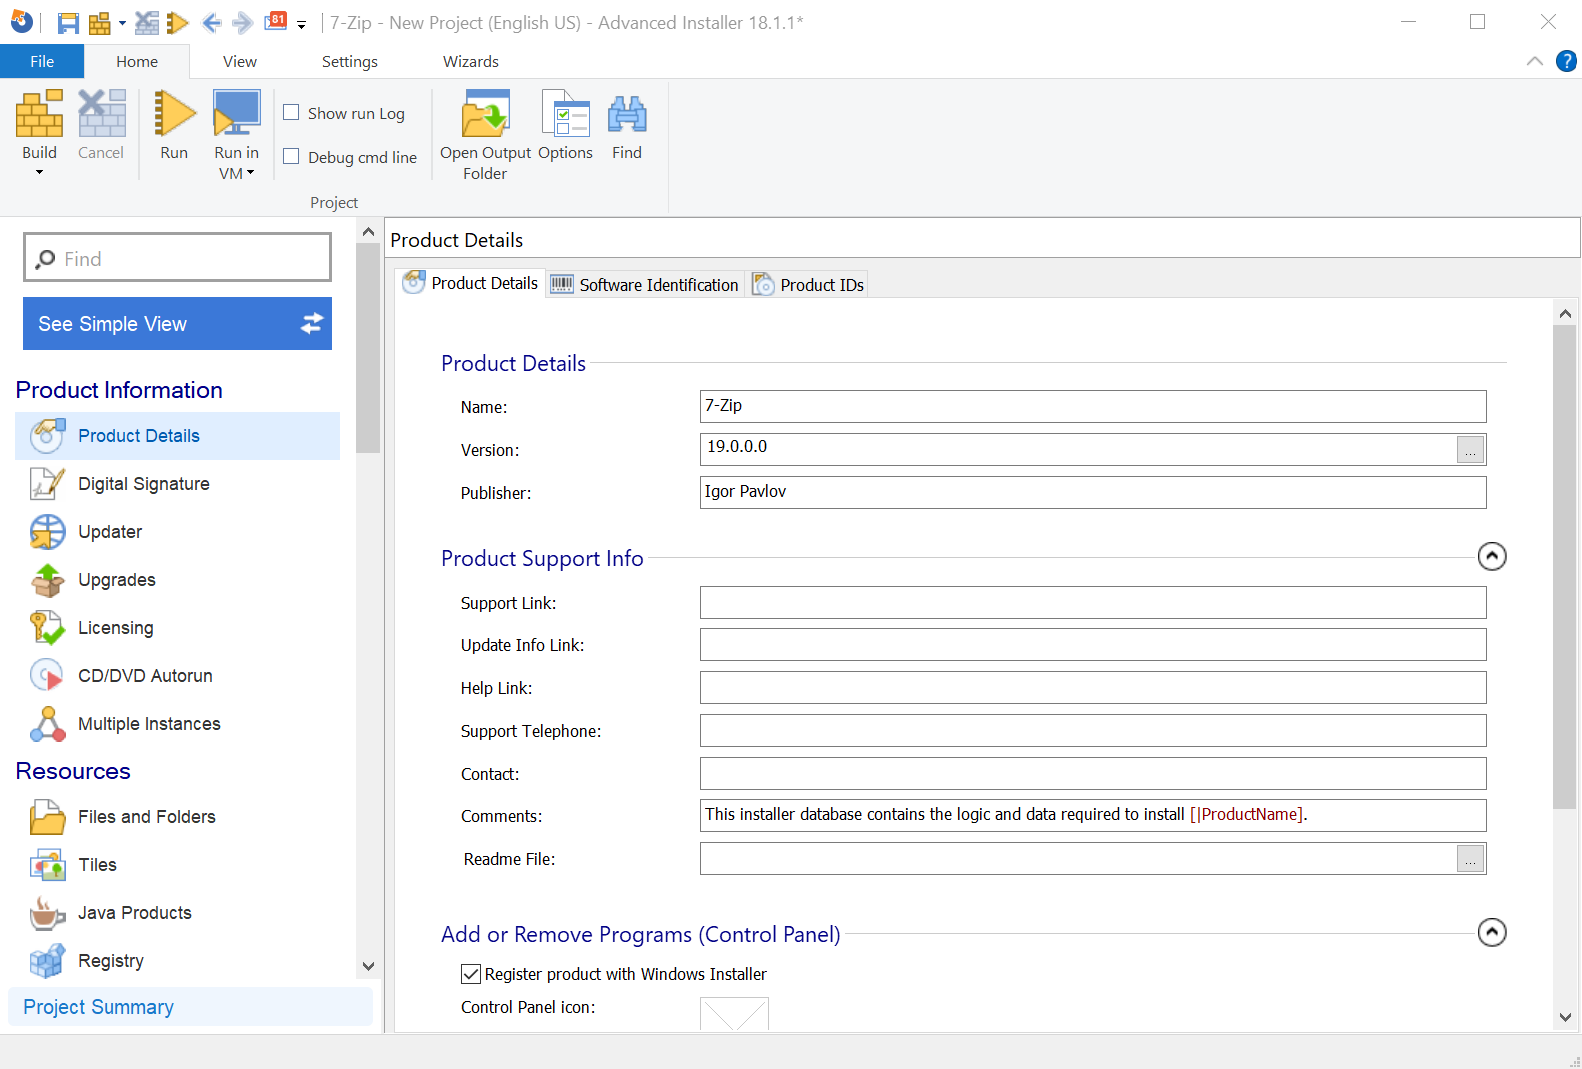Click Open Output Folder in the ribbon
The width and height of the screenshot is (1582, 1069).
pos(485,135)
